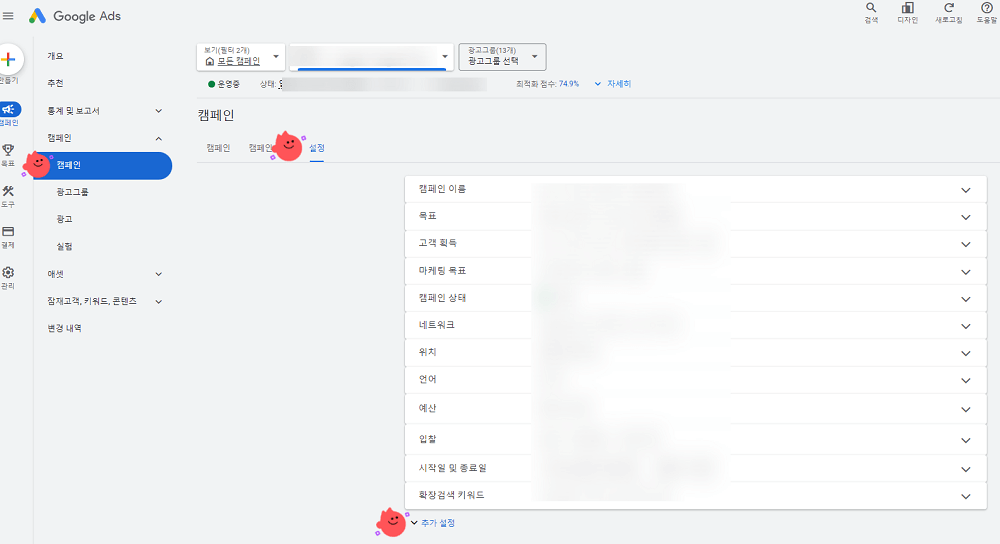Switch to the first 캠페인 tab
The image size is (1000, 544).
[218, 148]
